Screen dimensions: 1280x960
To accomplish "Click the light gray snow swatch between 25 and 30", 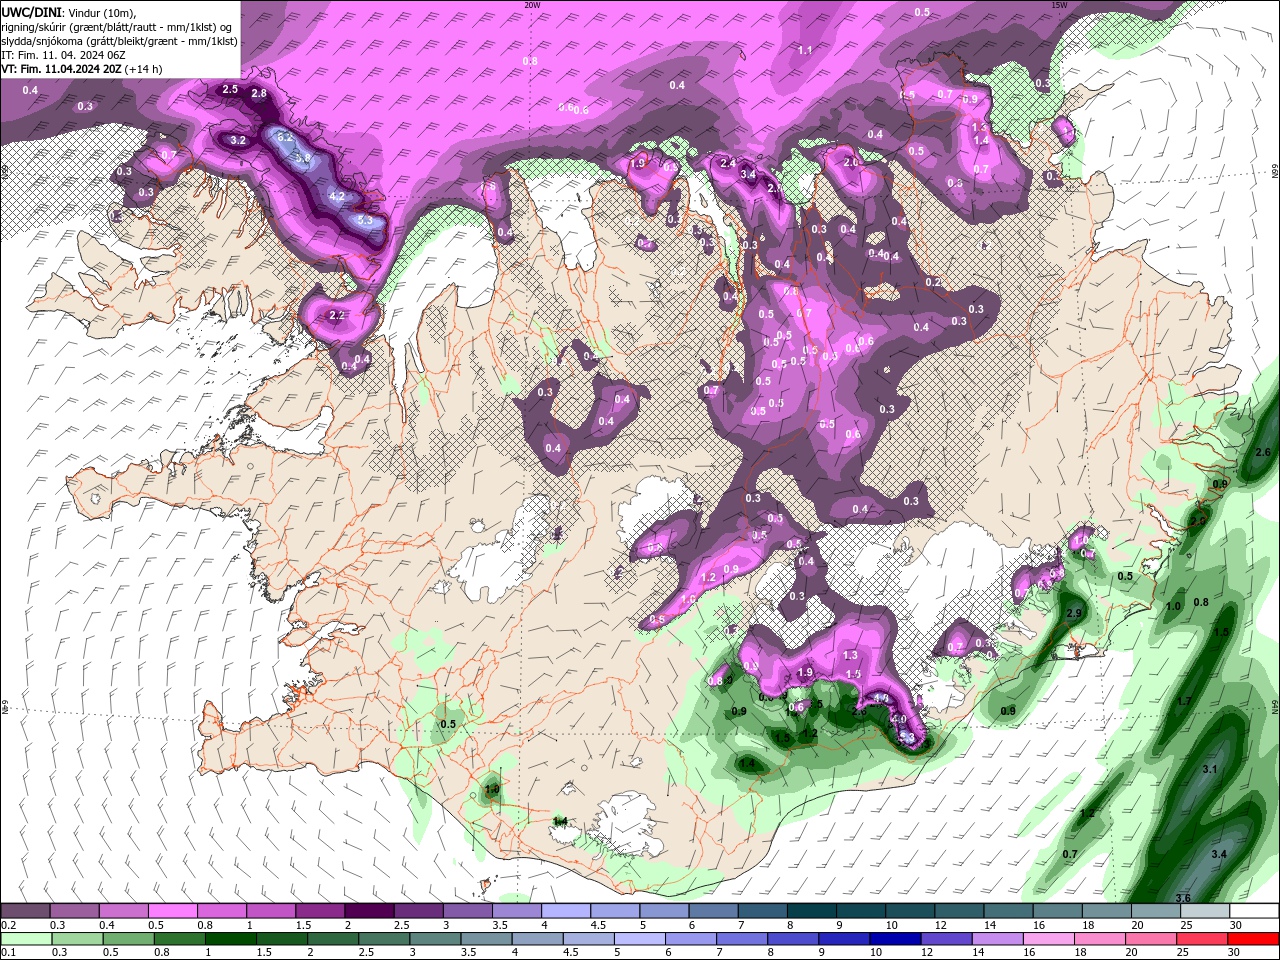I will [1204, 911].
